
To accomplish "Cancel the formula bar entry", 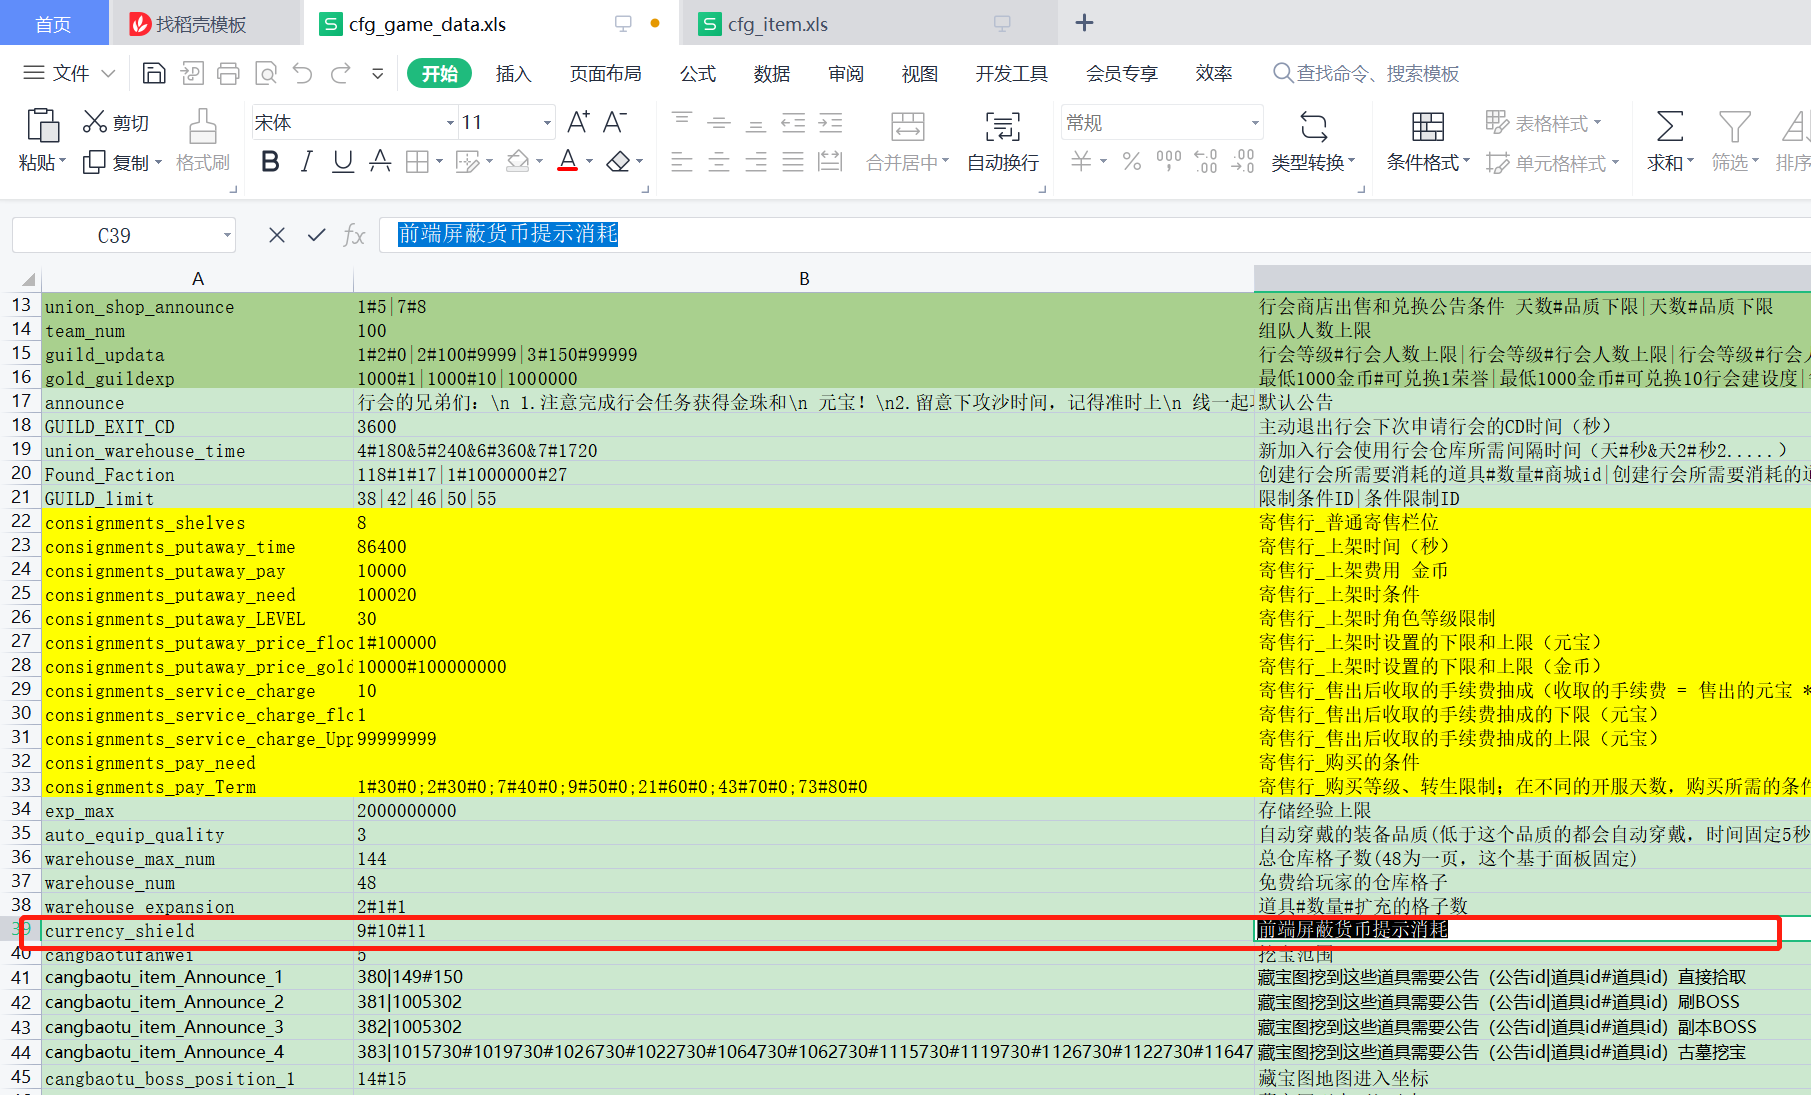I will click(277, 235).
